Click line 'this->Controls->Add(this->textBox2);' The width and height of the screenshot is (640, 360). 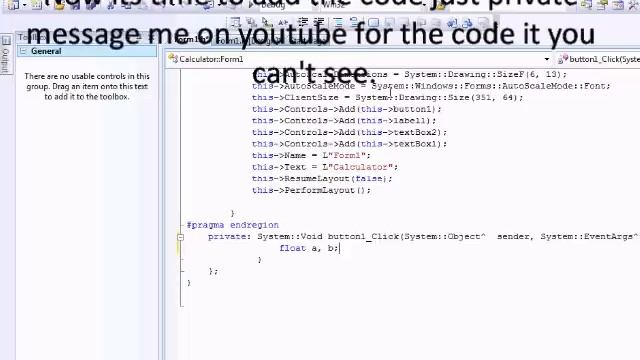[x=349, y=132]
